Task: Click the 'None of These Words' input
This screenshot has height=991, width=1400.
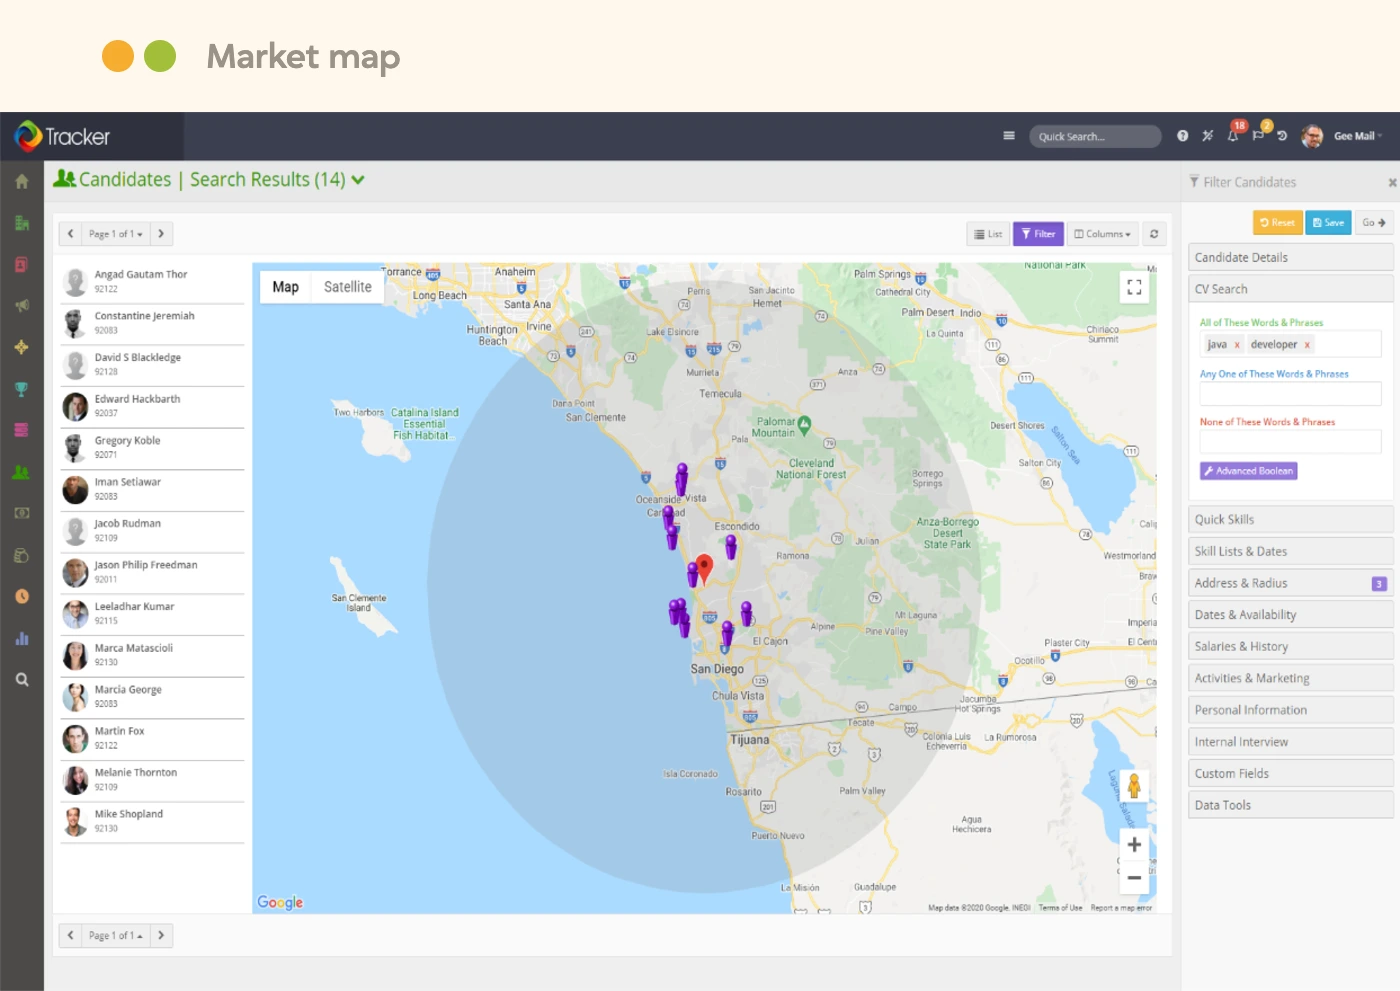Action: click(1290, 441)
